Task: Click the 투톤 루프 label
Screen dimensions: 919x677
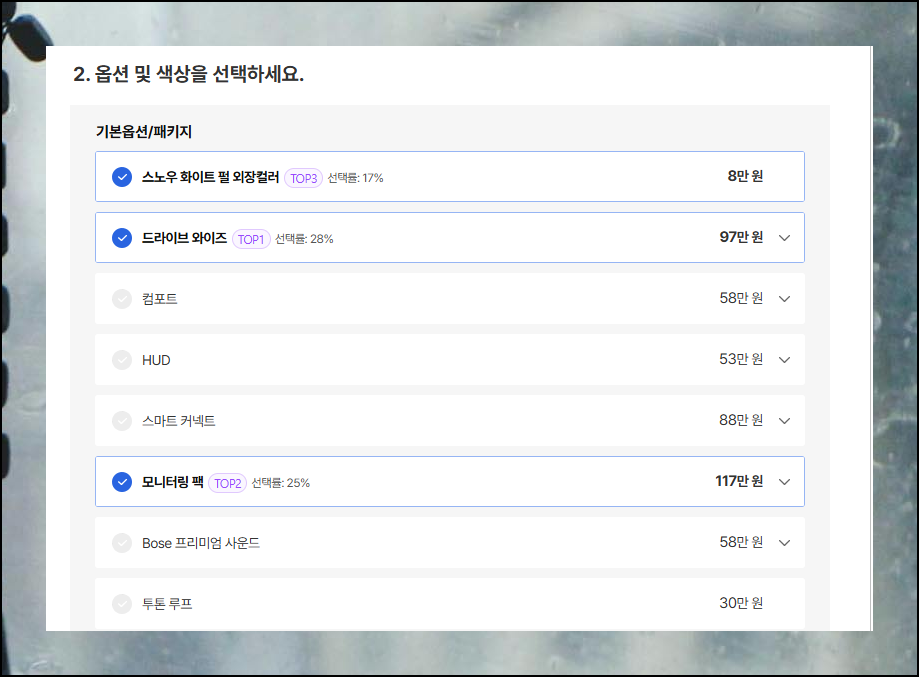Action: point(167,604)
